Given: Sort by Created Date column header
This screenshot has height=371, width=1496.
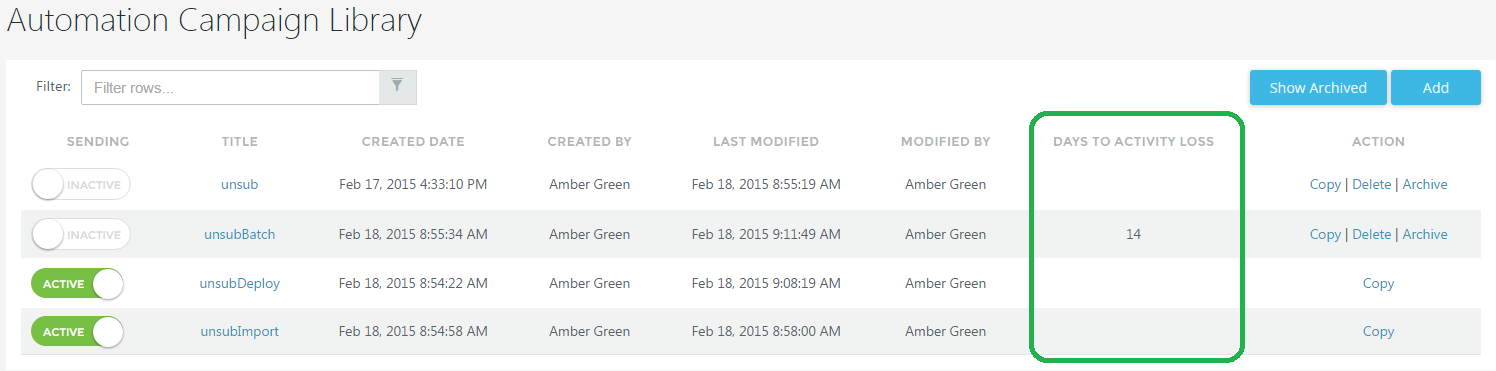Looking at the screenshot, I should tap(413, 142).
